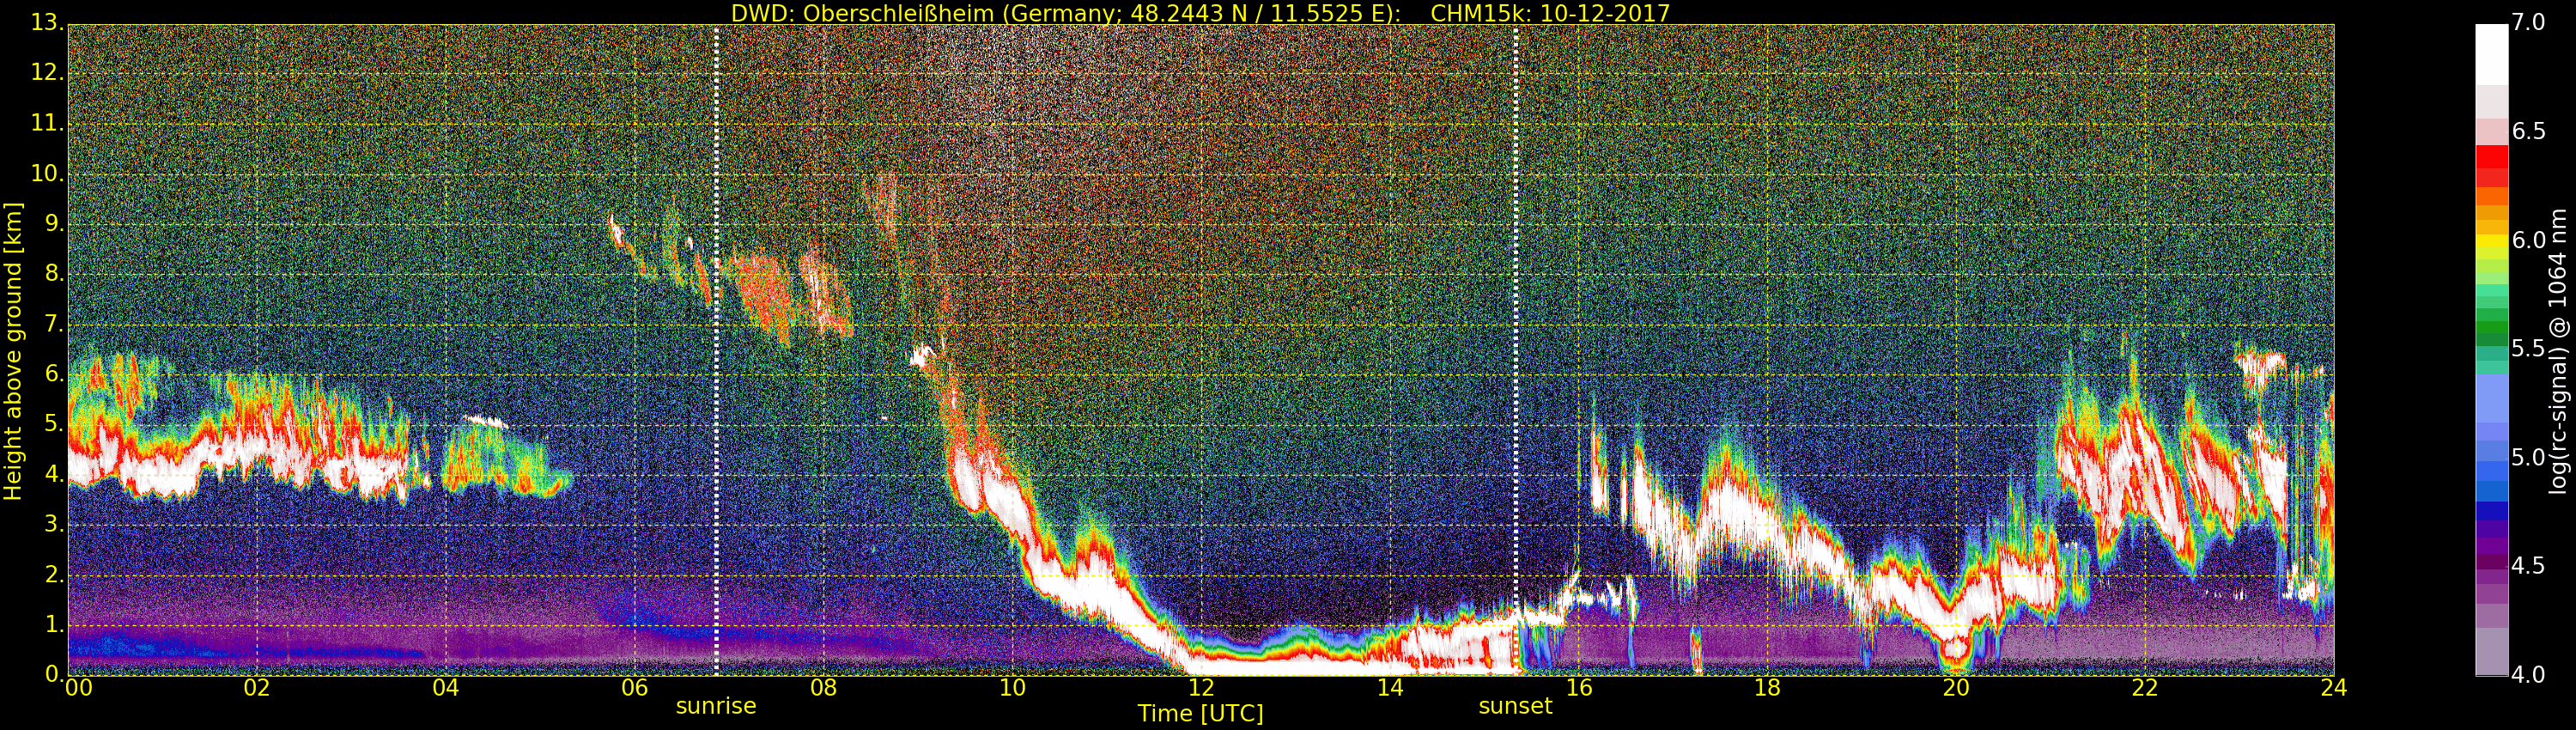Click the time axis tick '20'
Screen dimensions: 2576x730
(1956, 688)
